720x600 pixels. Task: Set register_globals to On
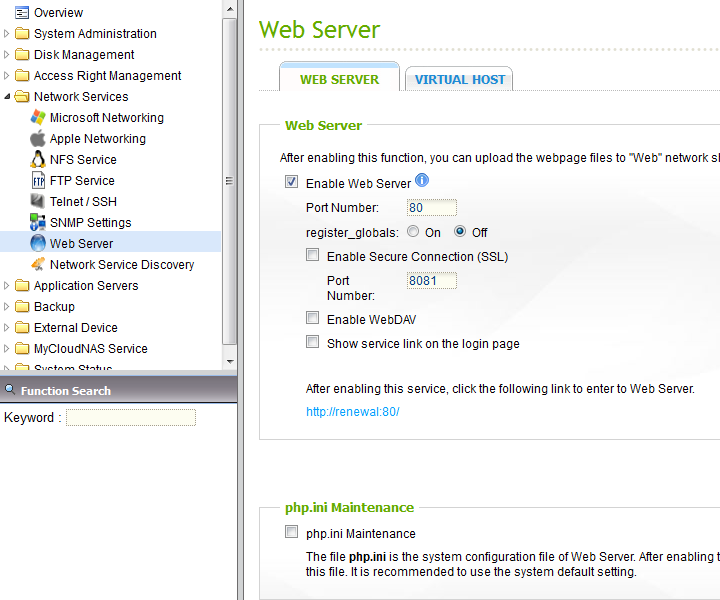pos(413,232)
